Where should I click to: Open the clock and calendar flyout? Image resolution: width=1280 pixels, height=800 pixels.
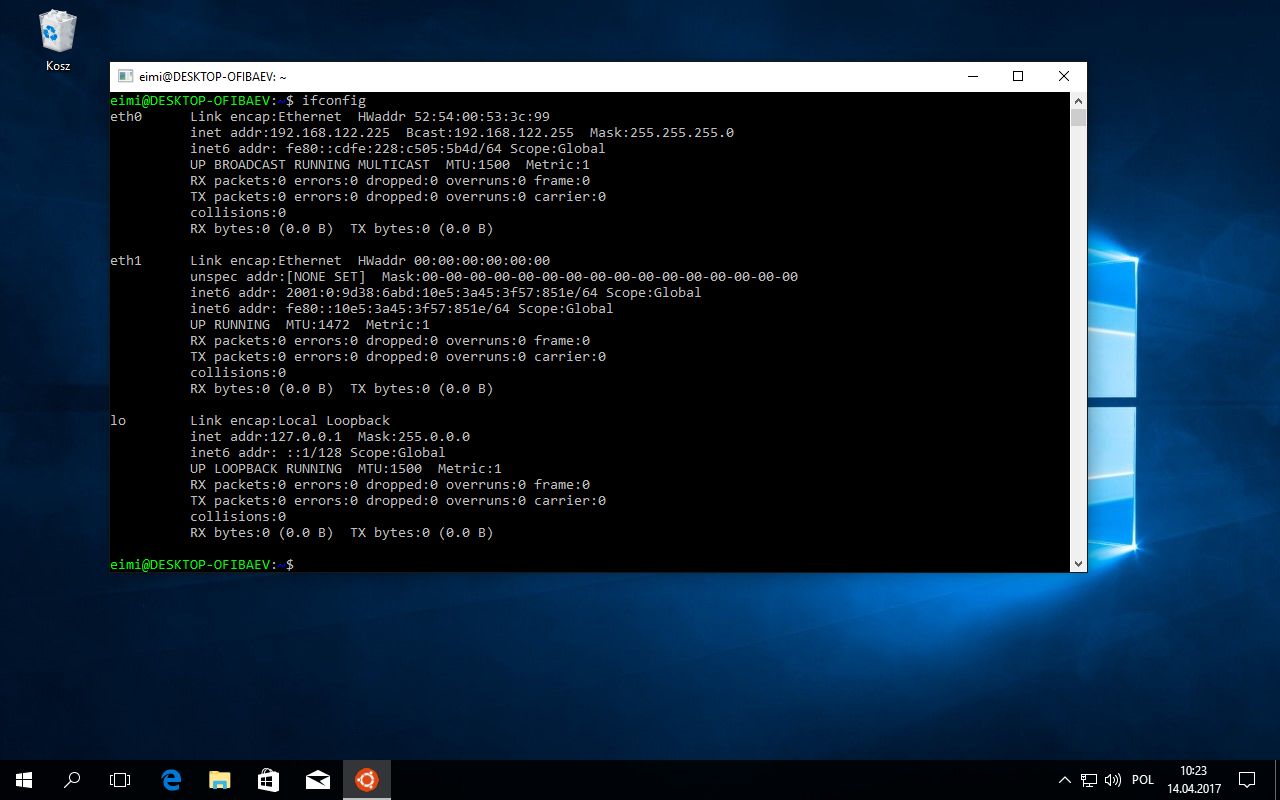pos(1193,780)
